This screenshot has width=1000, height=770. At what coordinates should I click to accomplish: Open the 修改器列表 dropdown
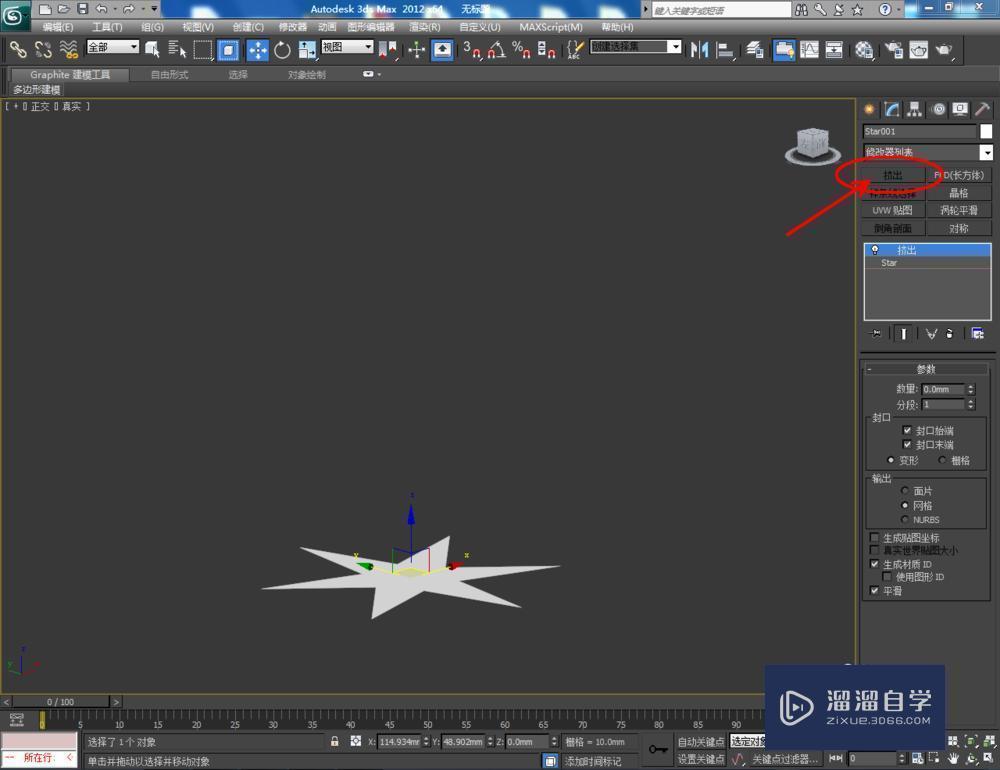[x=986, y=152]
